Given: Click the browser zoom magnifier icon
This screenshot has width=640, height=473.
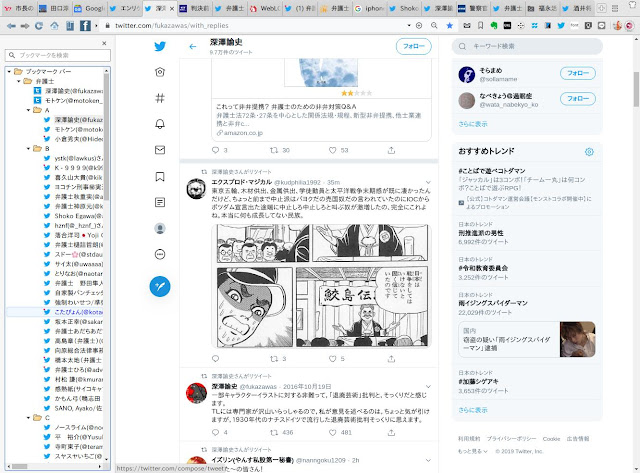Looking at the screenshot, I should tap(434, 25).
